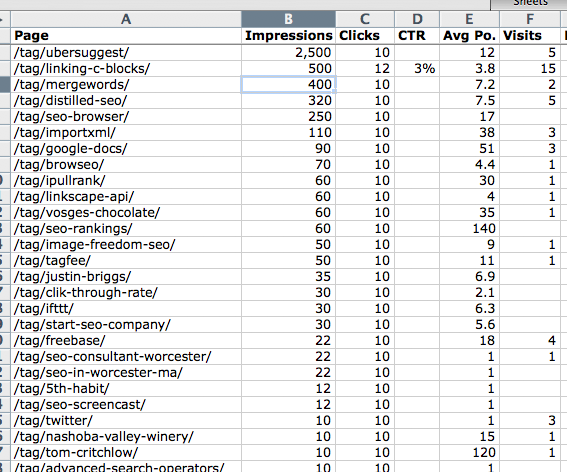Select the /tag/mergewords/ cell
This screenshot has height=472, width=567.
point(126,85)
